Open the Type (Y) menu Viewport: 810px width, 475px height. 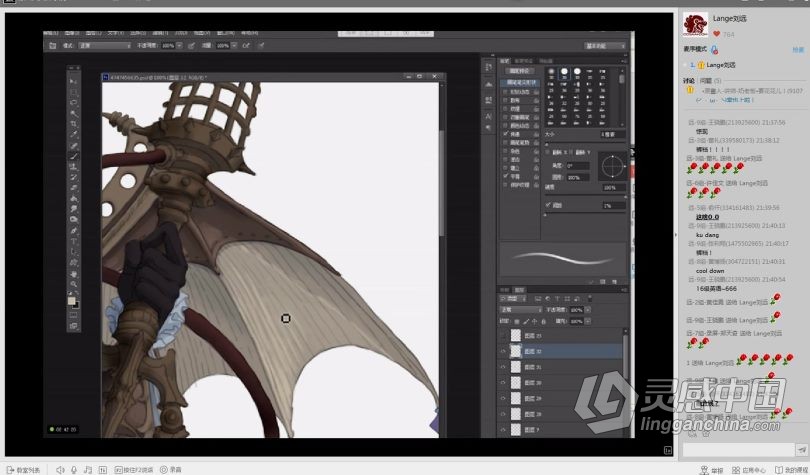pyautogui.click(x=115, y=33)
